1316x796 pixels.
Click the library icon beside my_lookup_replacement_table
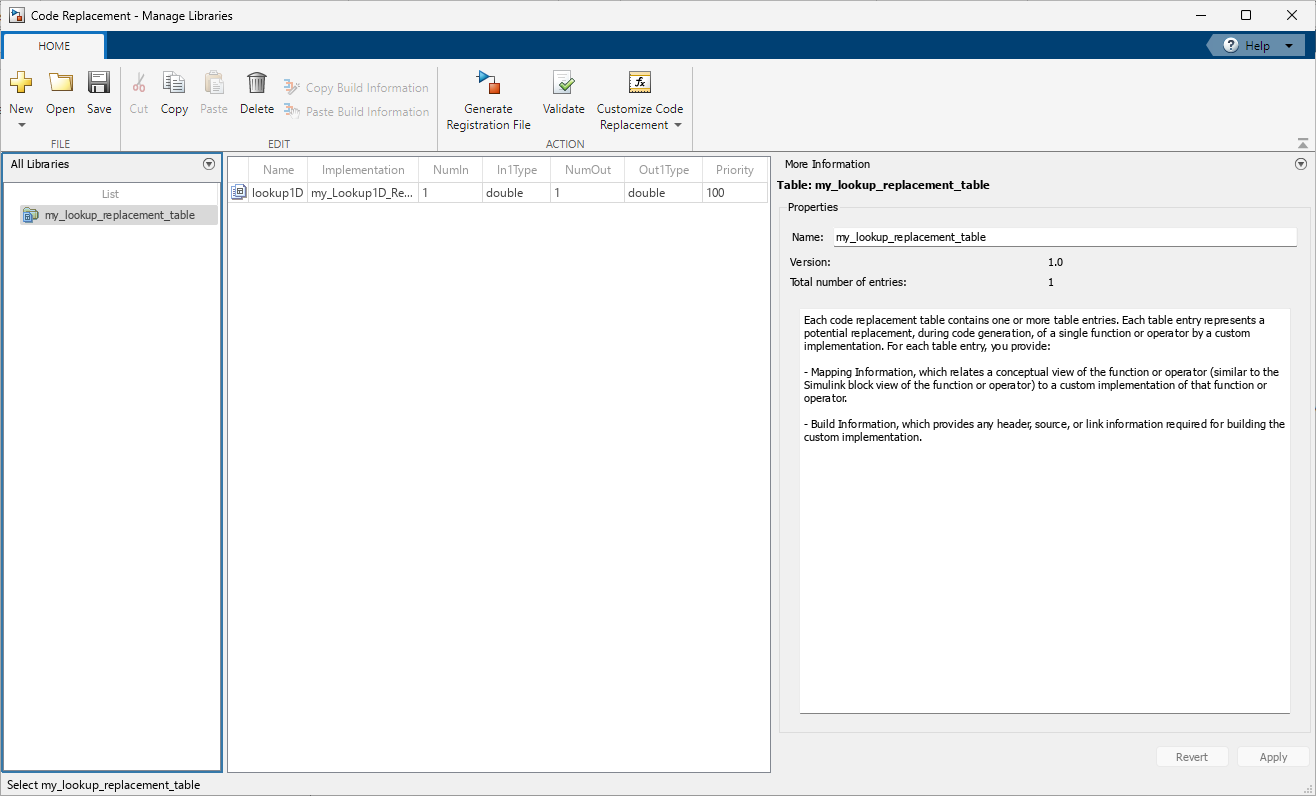point(31,215)
